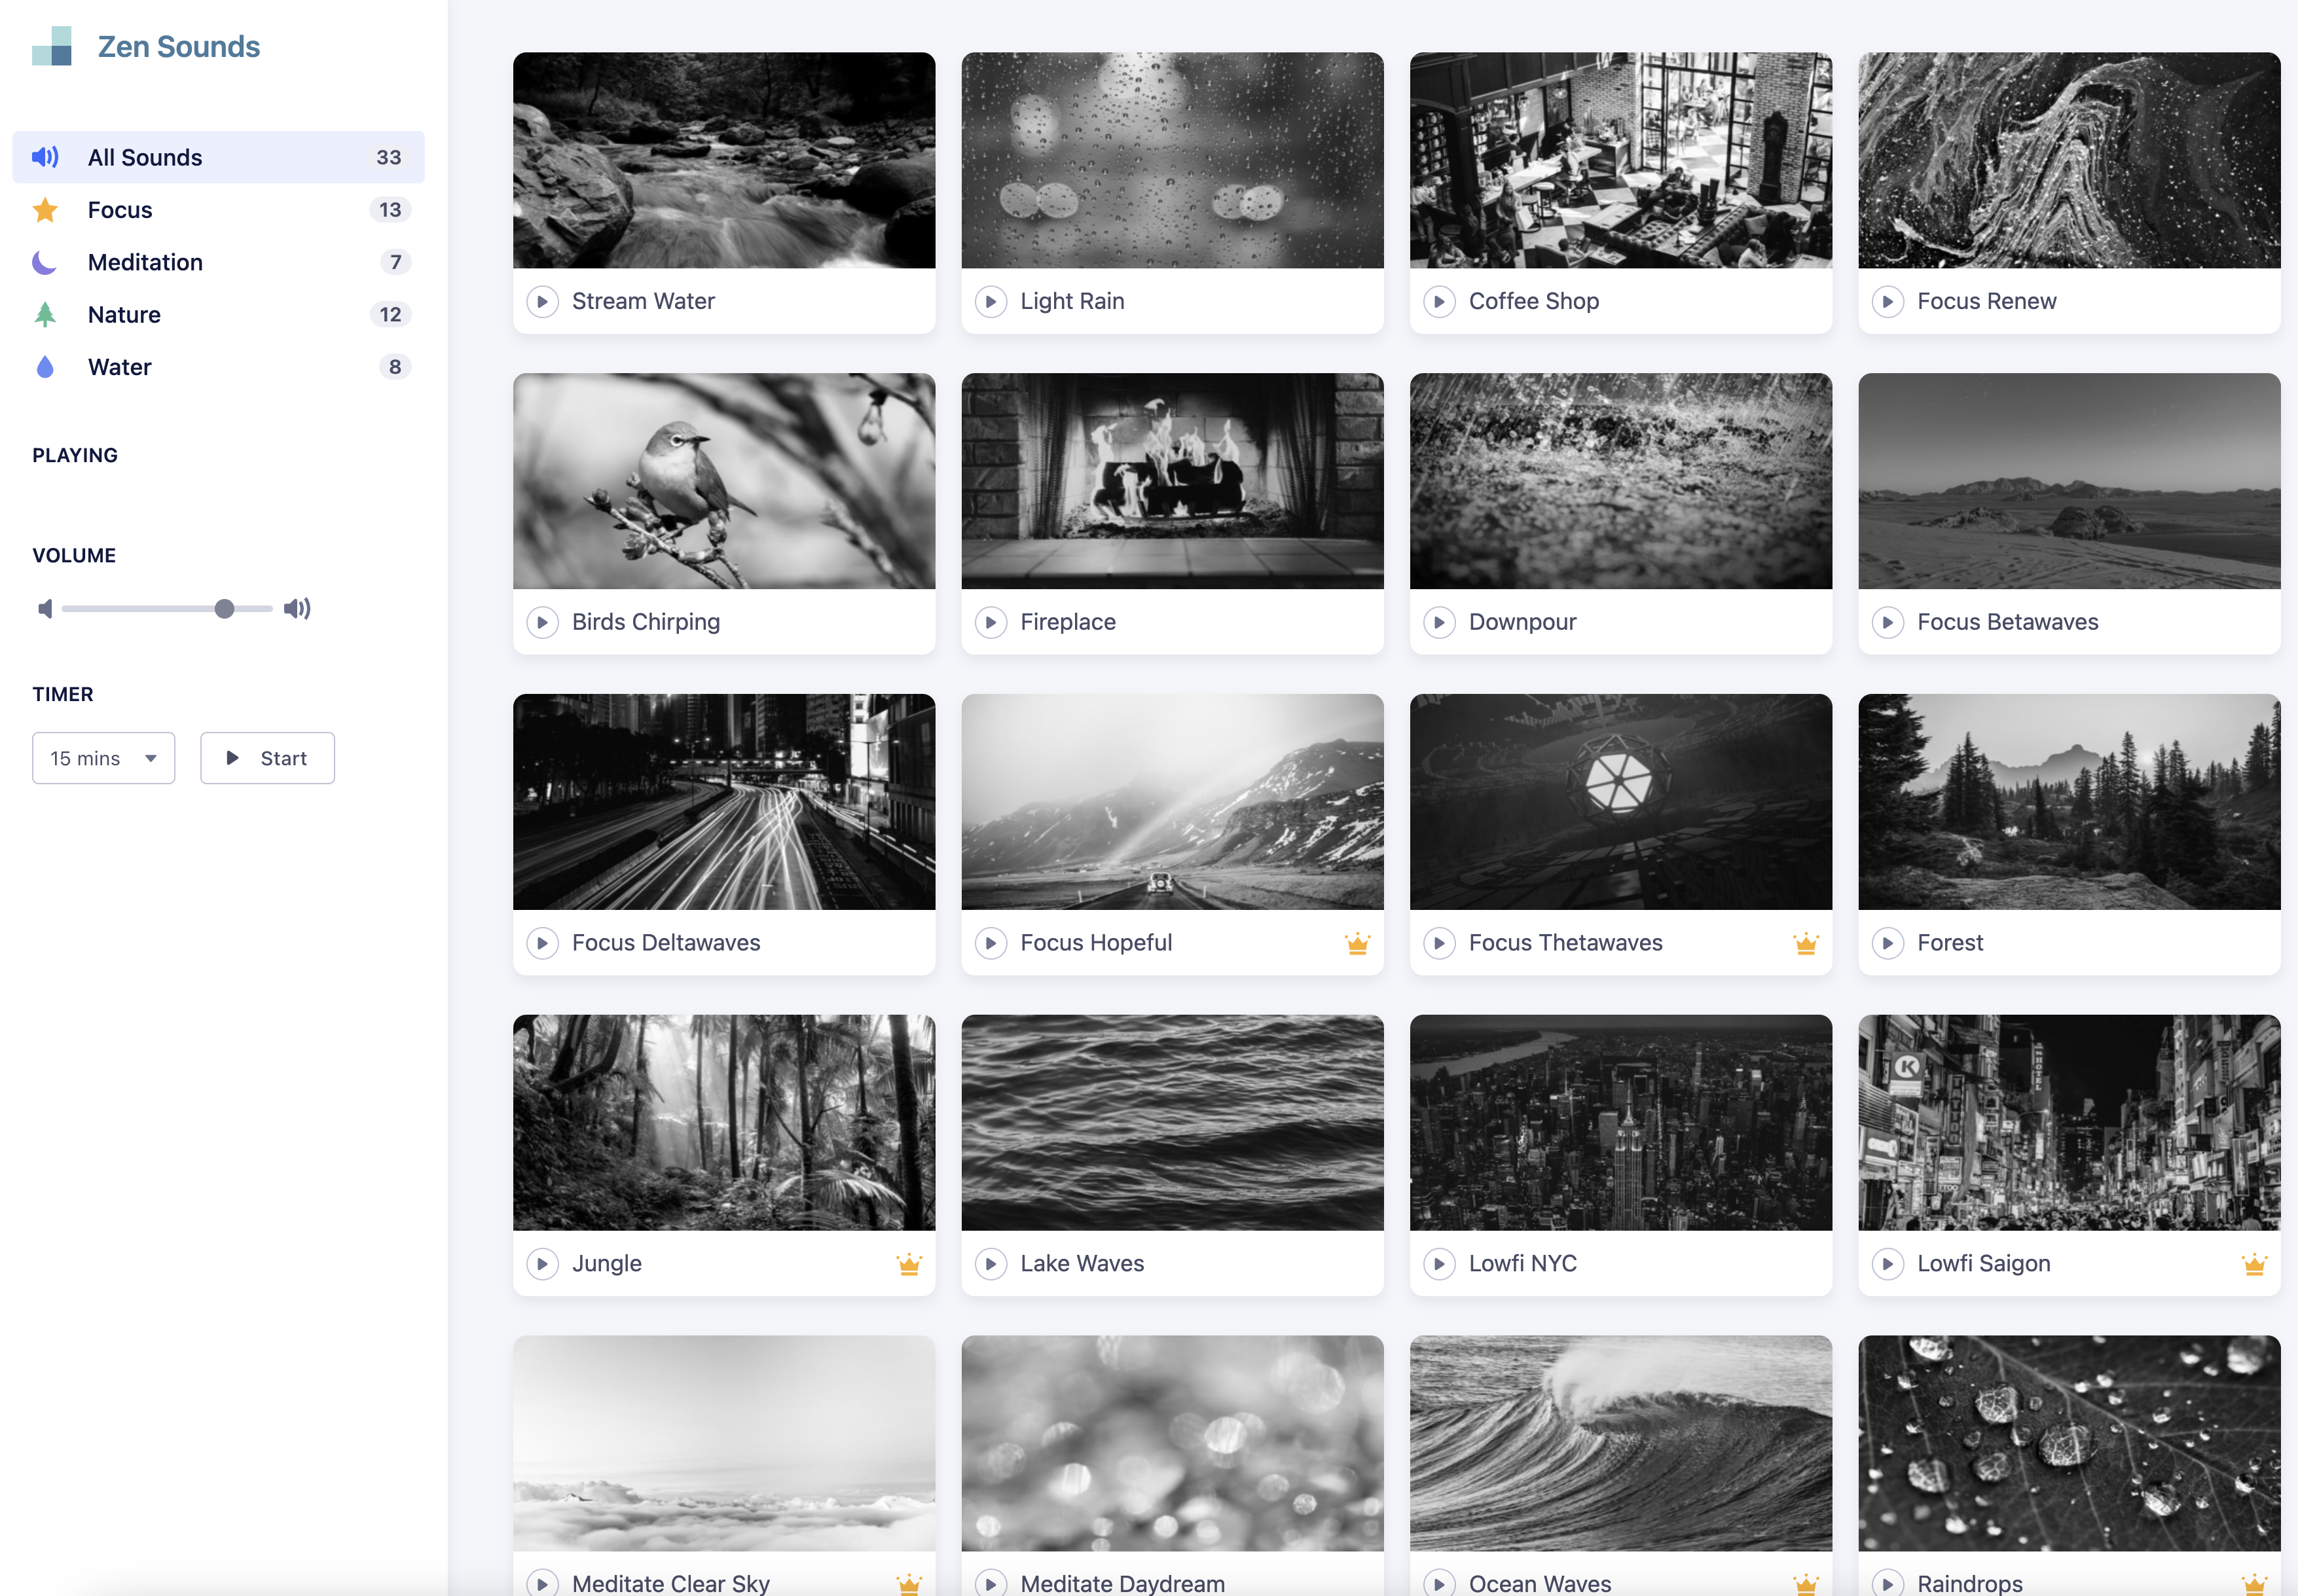The width and height of the screenshot is (2298, 1596).
Task: Click the Focus Thetawaves crown icon
Action: tap(1805, 943)
